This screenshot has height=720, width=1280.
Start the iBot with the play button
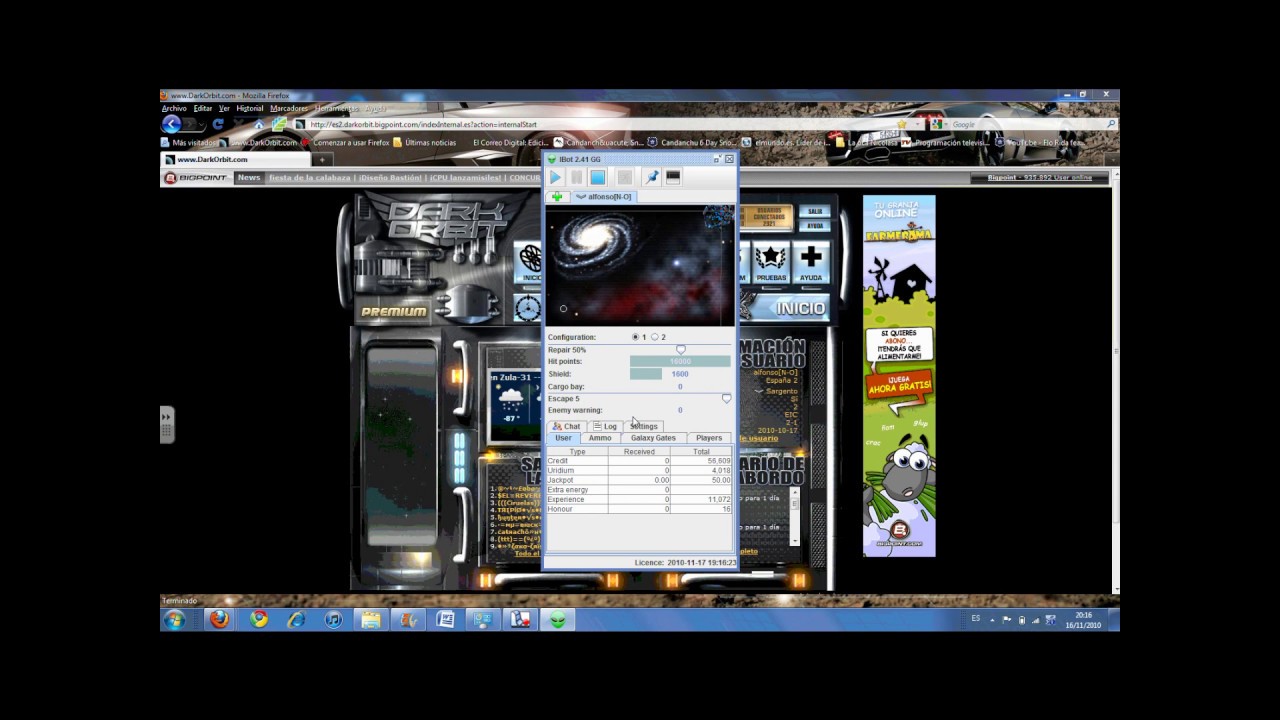555,177
